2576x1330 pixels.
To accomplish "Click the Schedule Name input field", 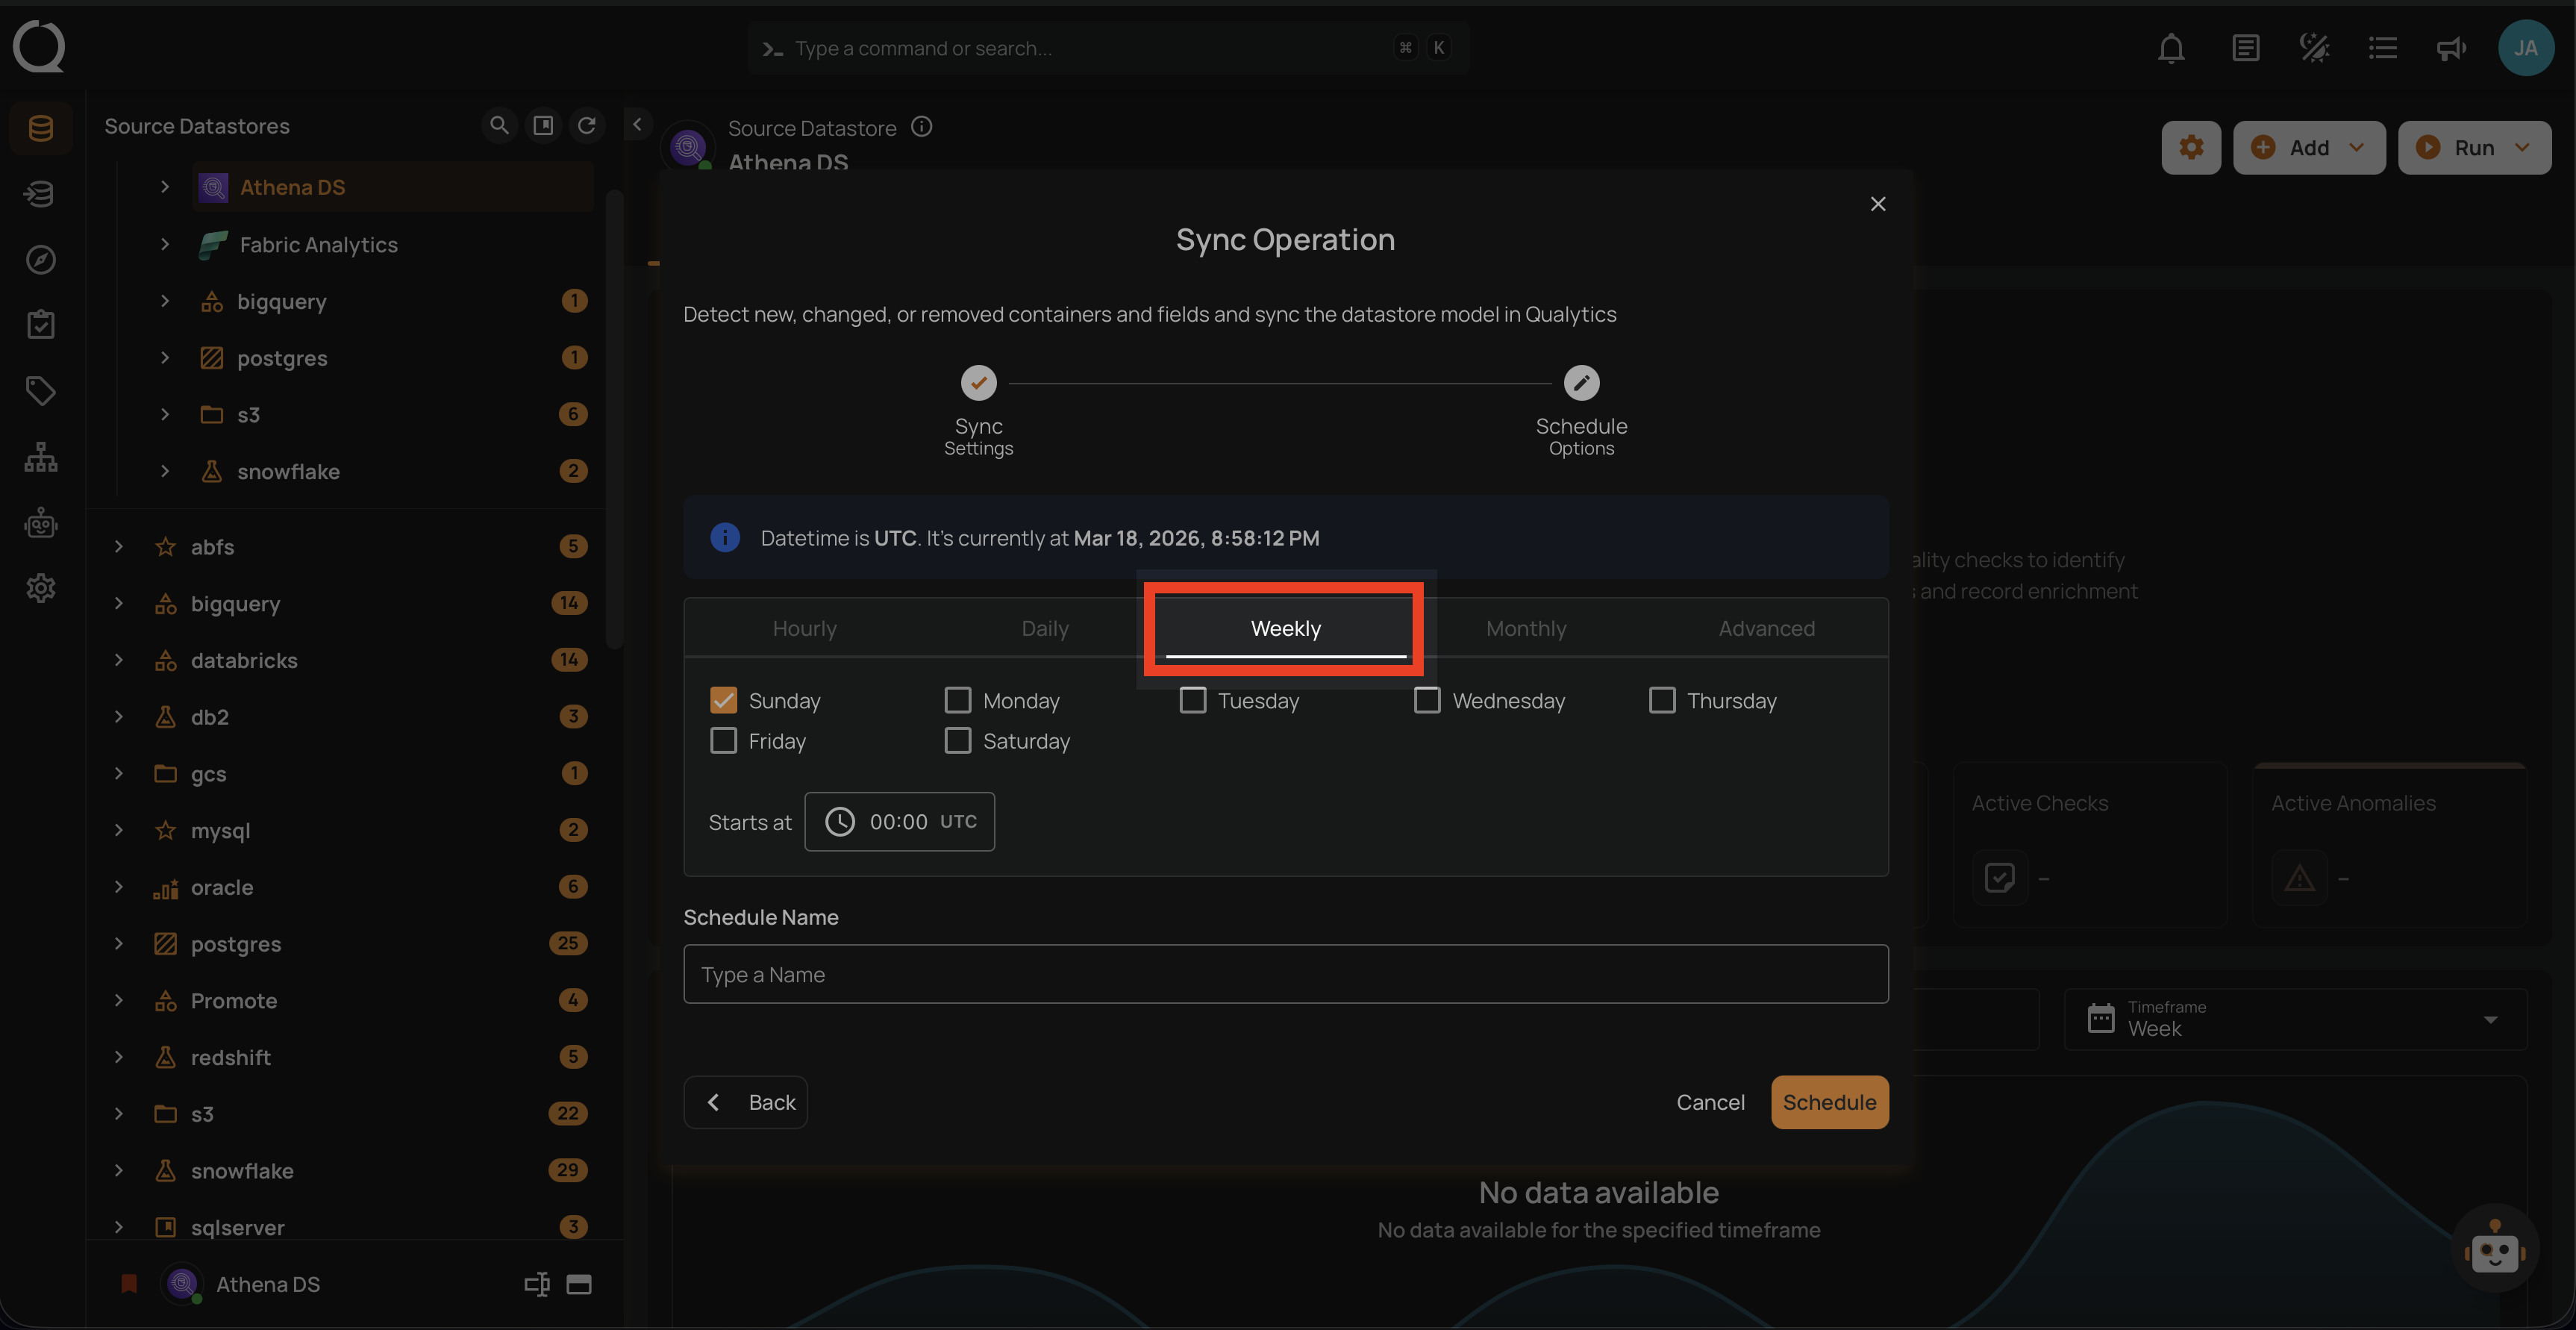I will coord(1285,974).
